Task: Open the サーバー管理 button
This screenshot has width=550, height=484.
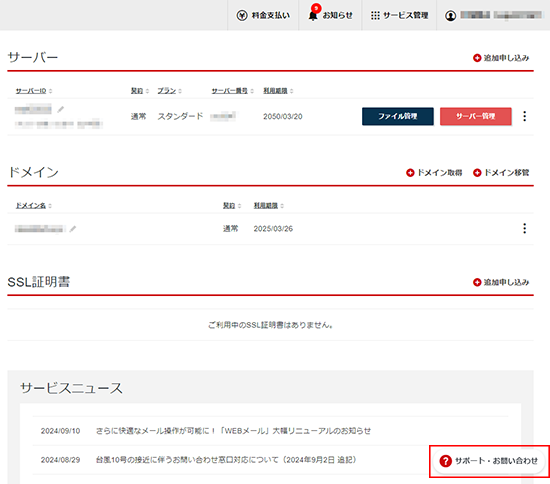Action: (476, 116)
